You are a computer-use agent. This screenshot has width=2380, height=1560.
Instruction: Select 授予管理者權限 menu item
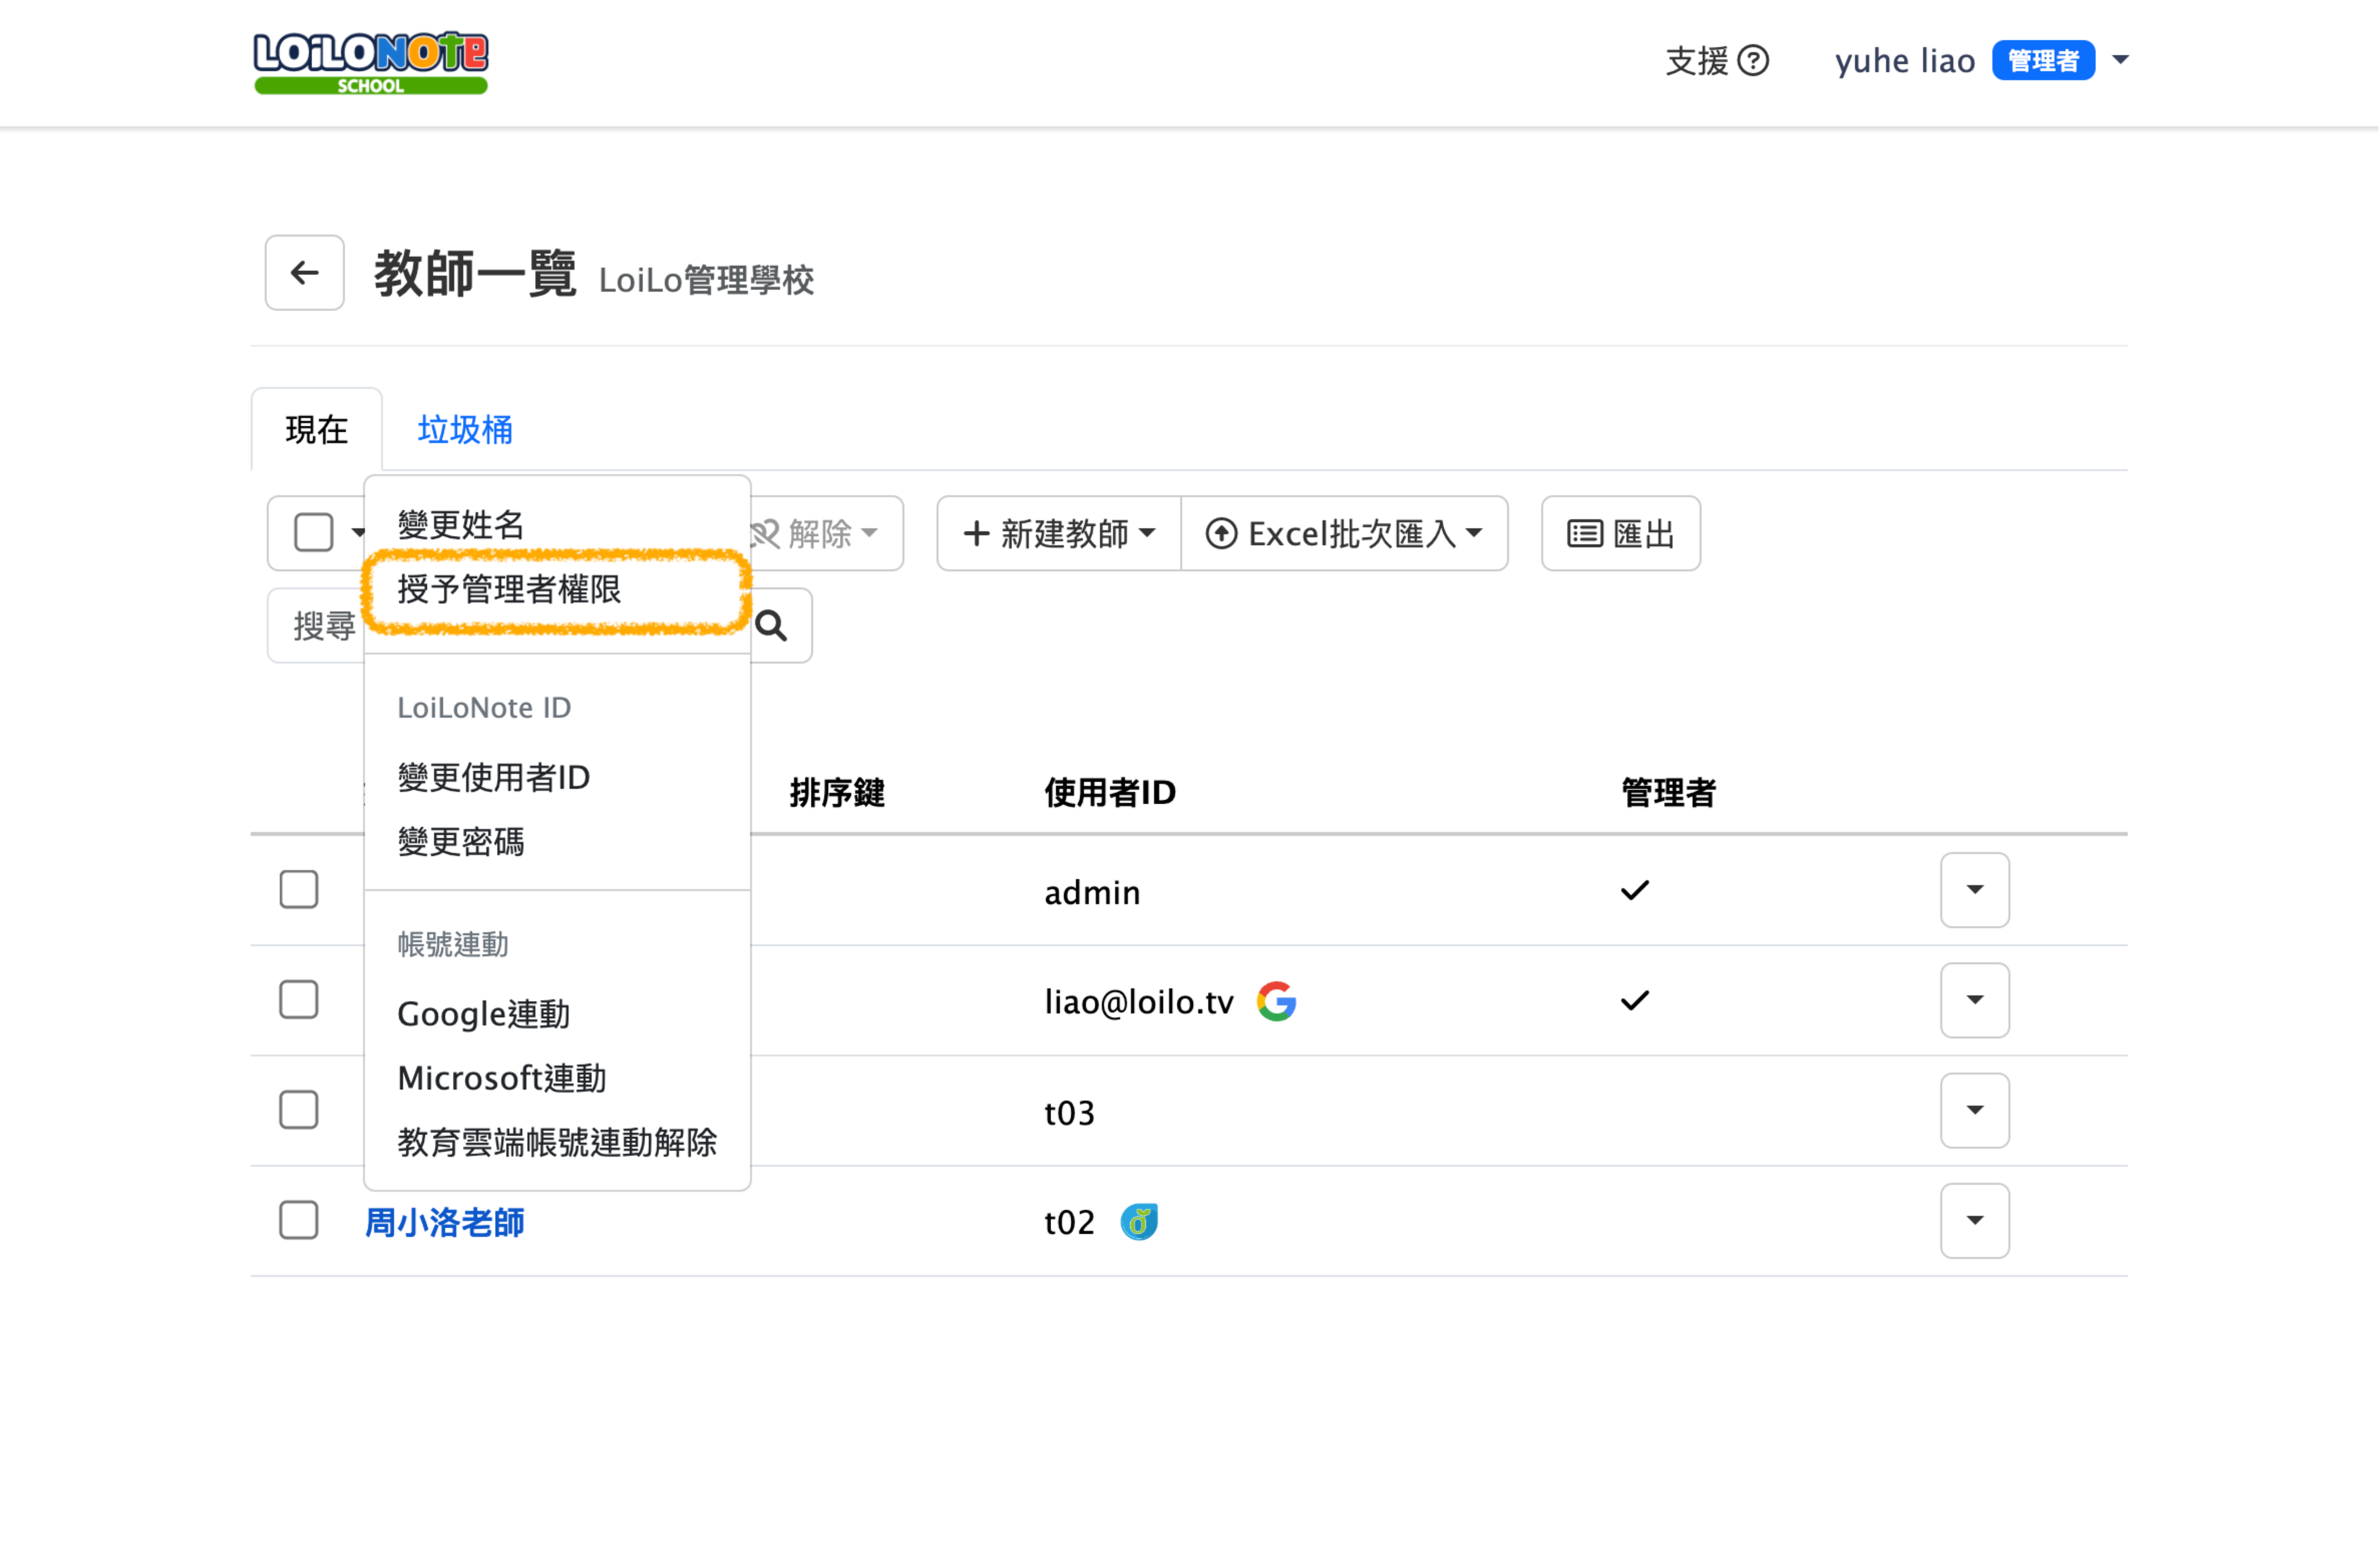pos(509,590)
